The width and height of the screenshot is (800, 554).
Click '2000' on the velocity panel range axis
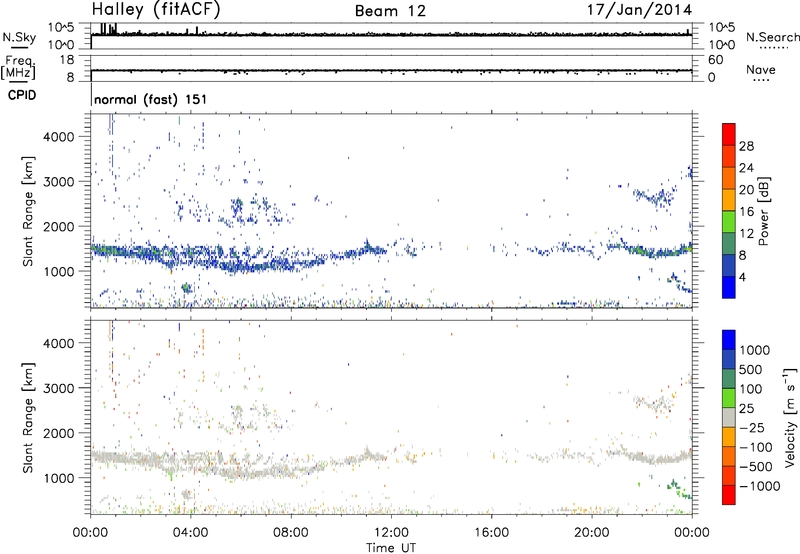click(59, 433)
